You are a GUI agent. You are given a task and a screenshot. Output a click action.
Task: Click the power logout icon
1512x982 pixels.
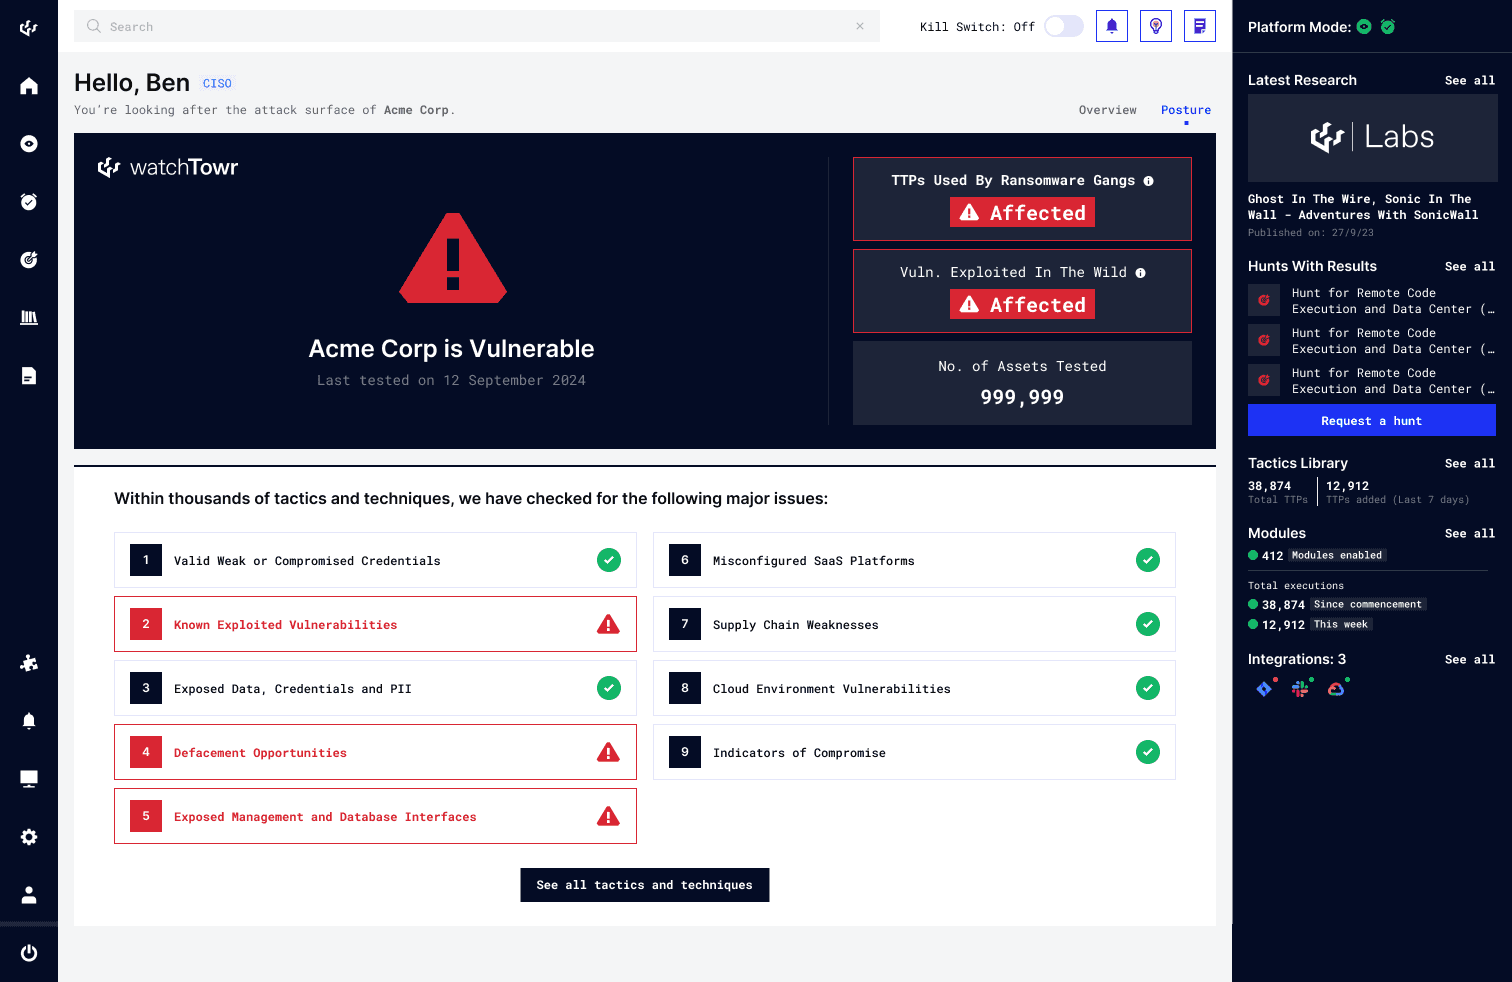click(29, 953)
